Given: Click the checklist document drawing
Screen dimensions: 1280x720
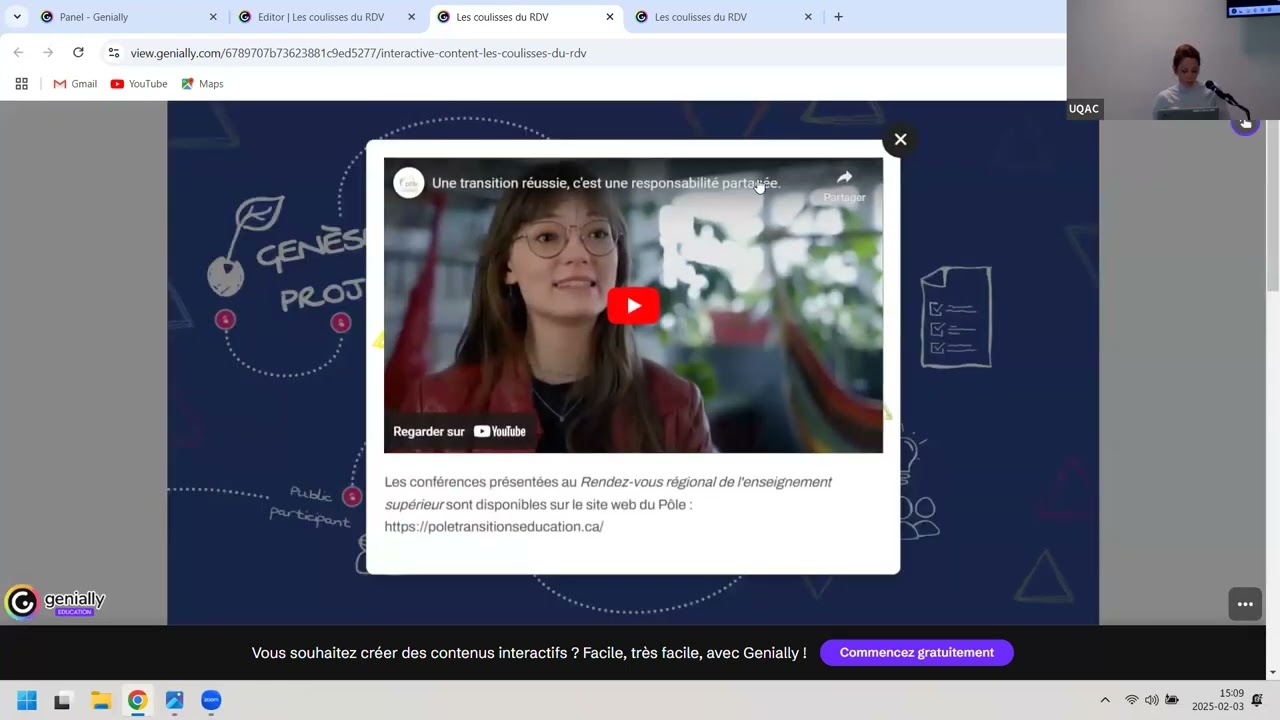Looking at the screenshot, I should (x=956, y=316).
